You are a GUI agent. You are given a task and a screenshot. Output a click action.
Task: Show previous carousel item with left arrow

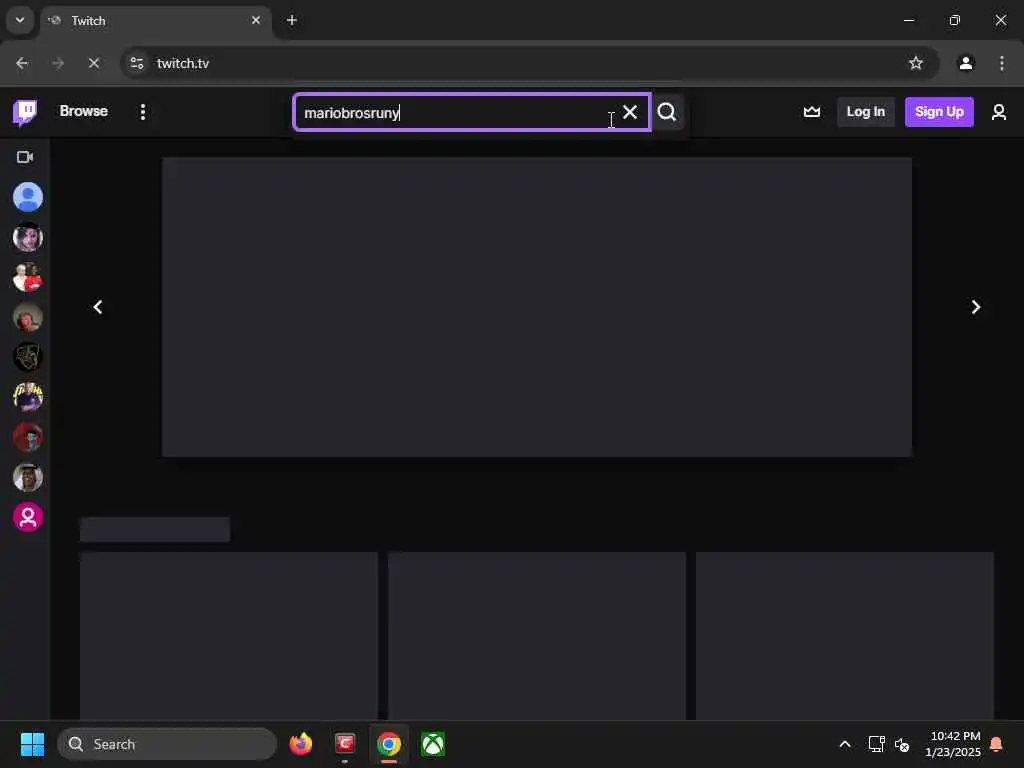pyautogui.click(x=98, y=307)
